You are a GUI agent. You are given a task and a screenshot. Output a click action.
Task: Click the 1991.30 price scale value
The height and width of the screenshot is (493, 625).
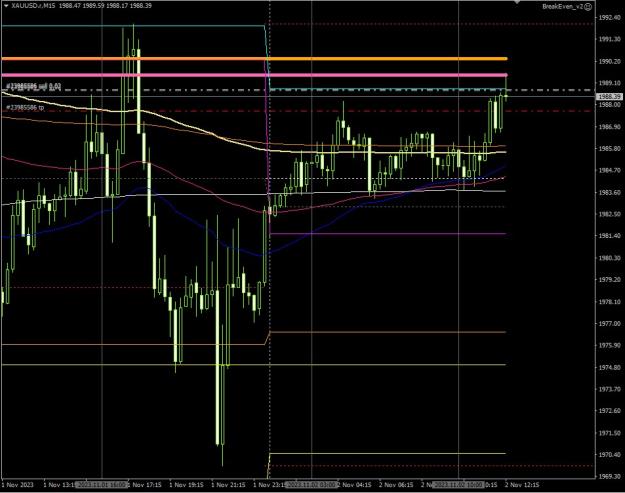pyautogui.click(x=609, y=39)
